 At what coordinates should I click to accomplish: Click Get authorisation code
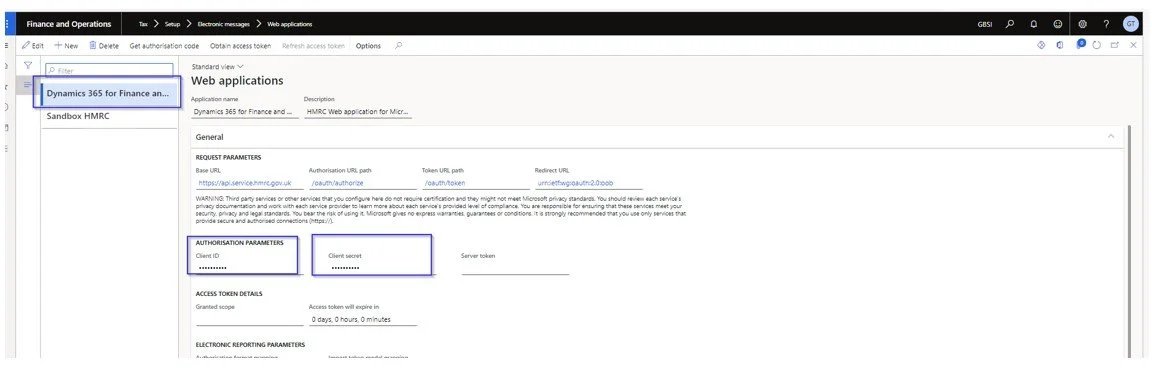tap(164, 46)
